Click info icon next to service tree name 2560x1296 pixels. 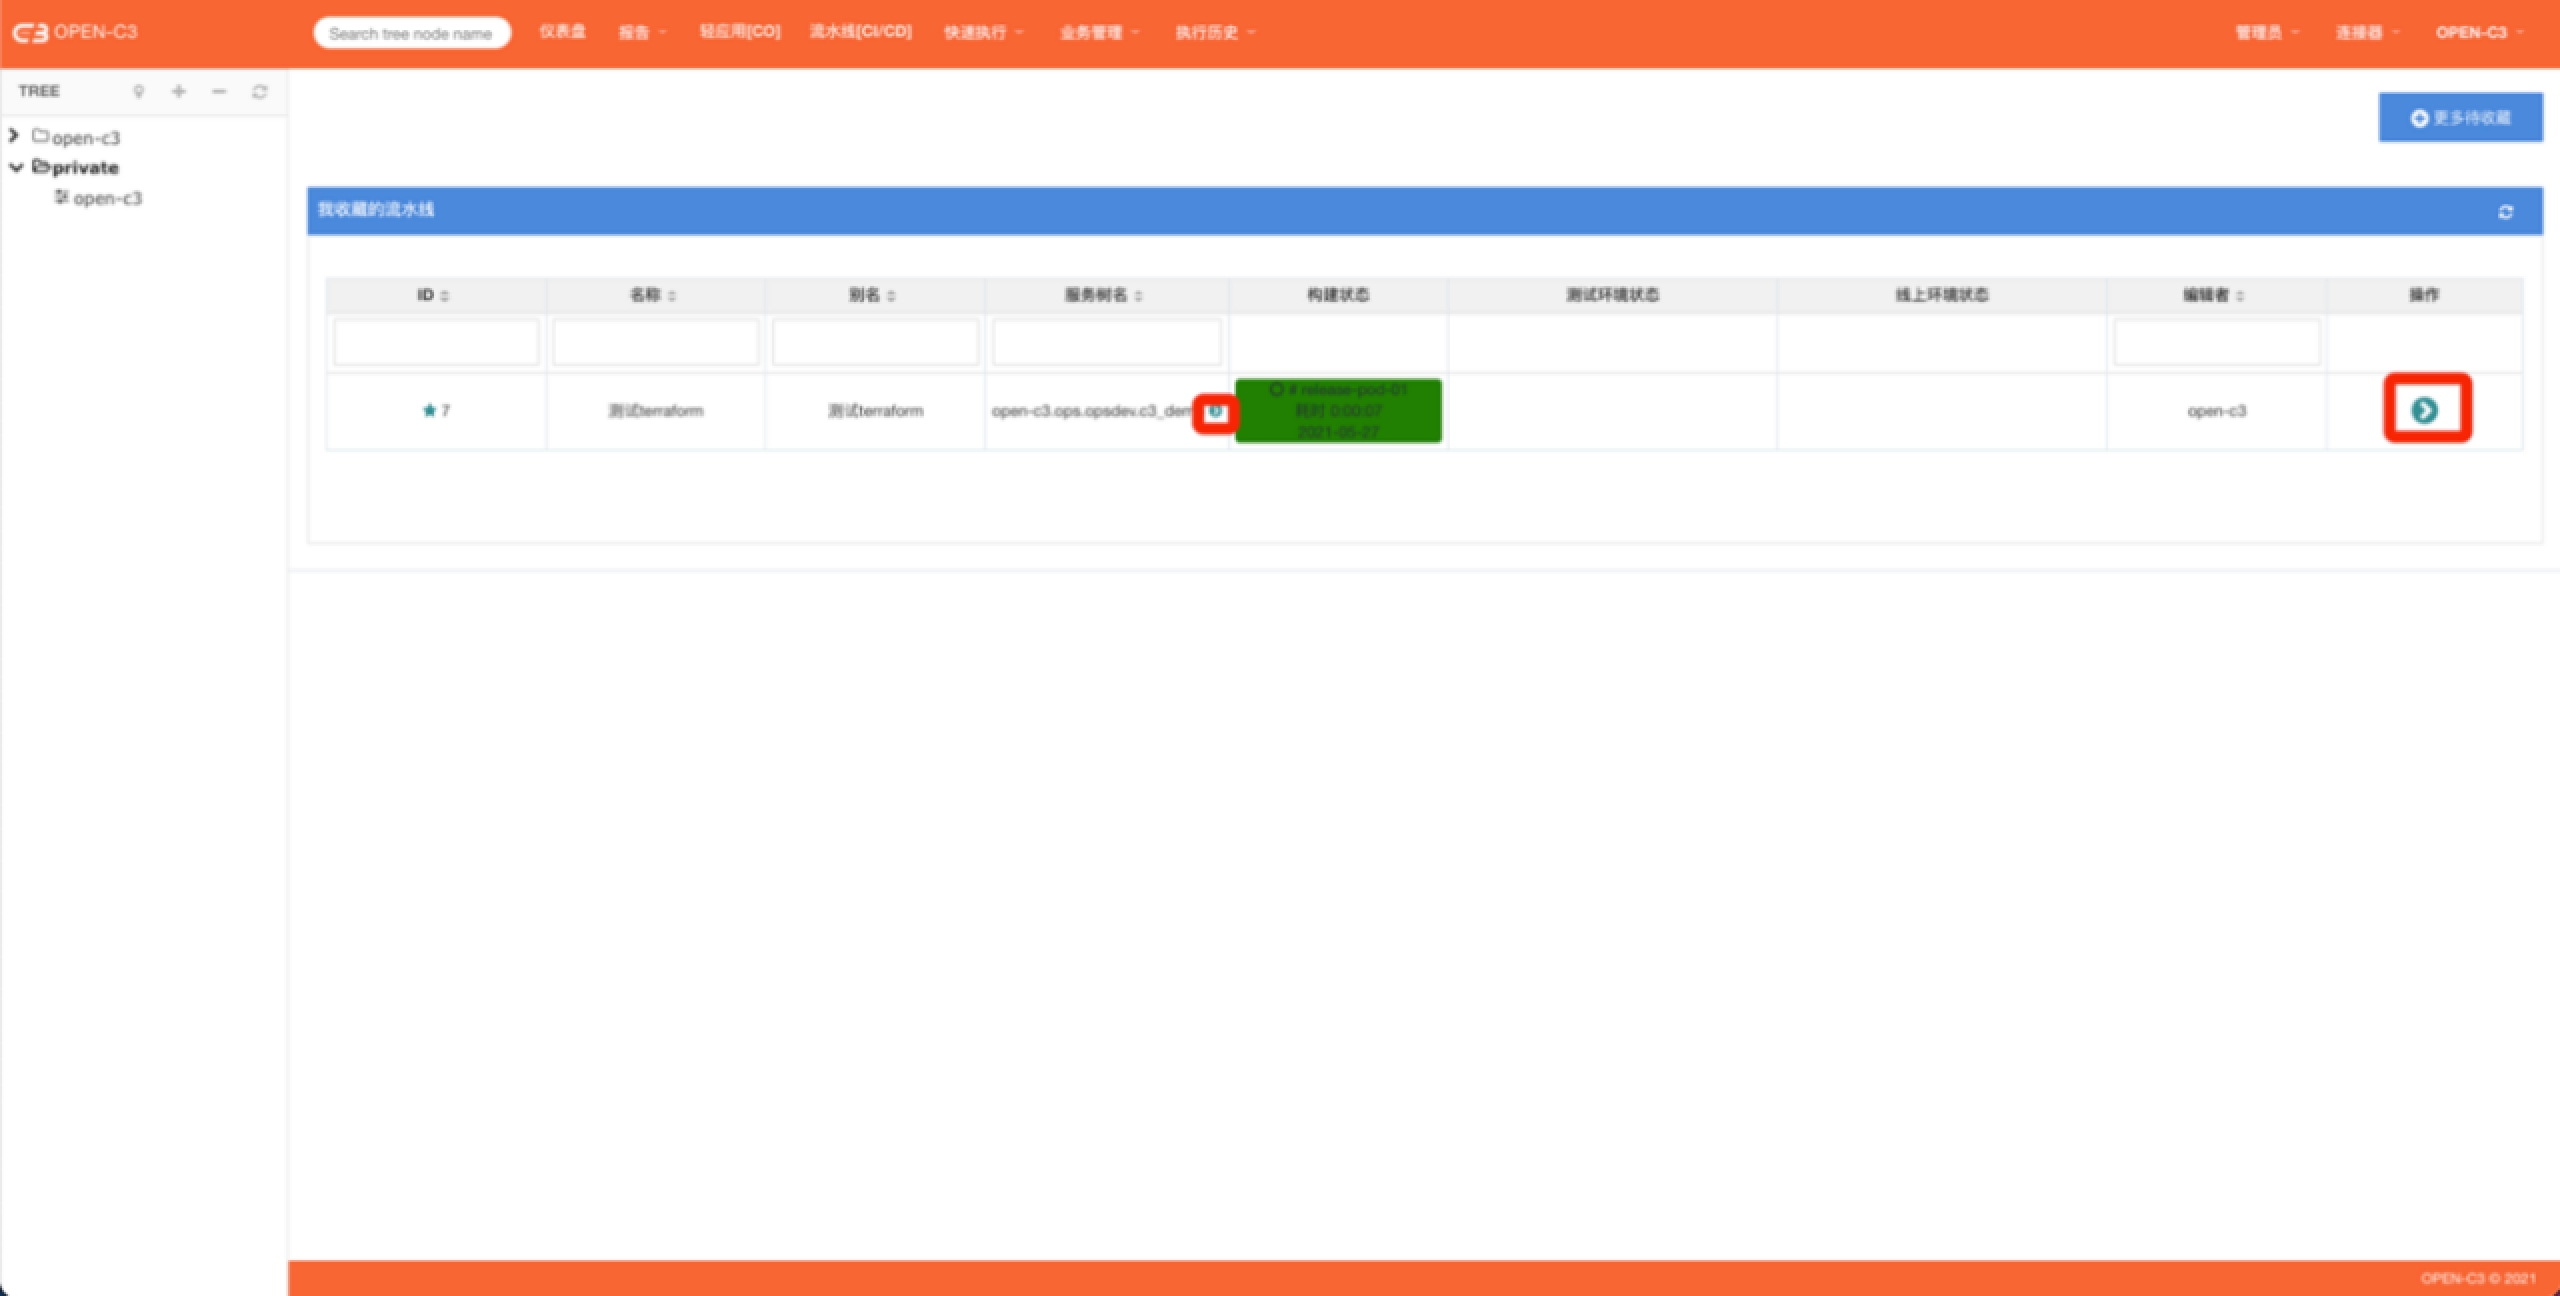point(1215,411)
